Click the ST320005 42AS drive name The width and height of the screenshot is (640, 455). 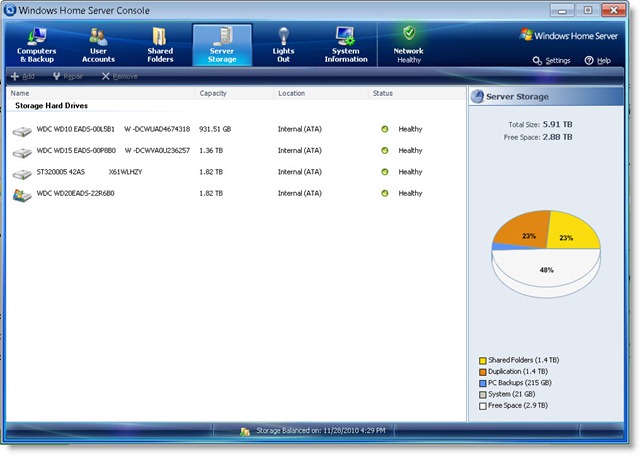coord(60,172)
